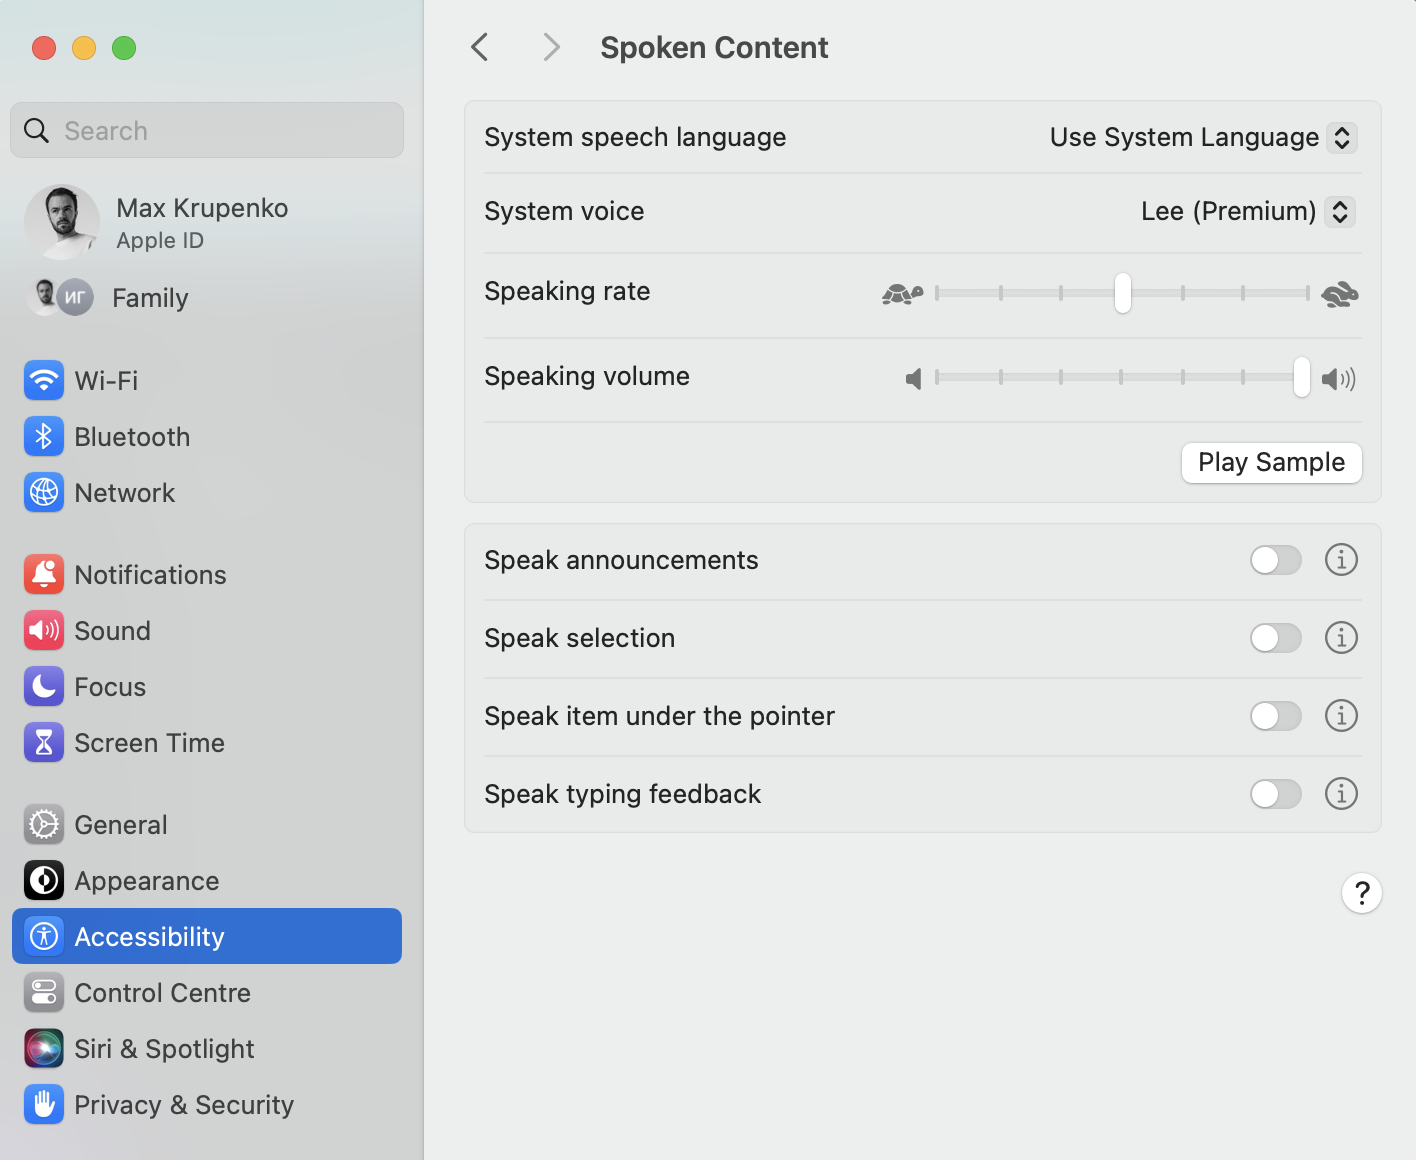The height and width of the screenshot is (1160, 1416).
Task: Turn on Speak item under the pointer
Action: 1275,716
